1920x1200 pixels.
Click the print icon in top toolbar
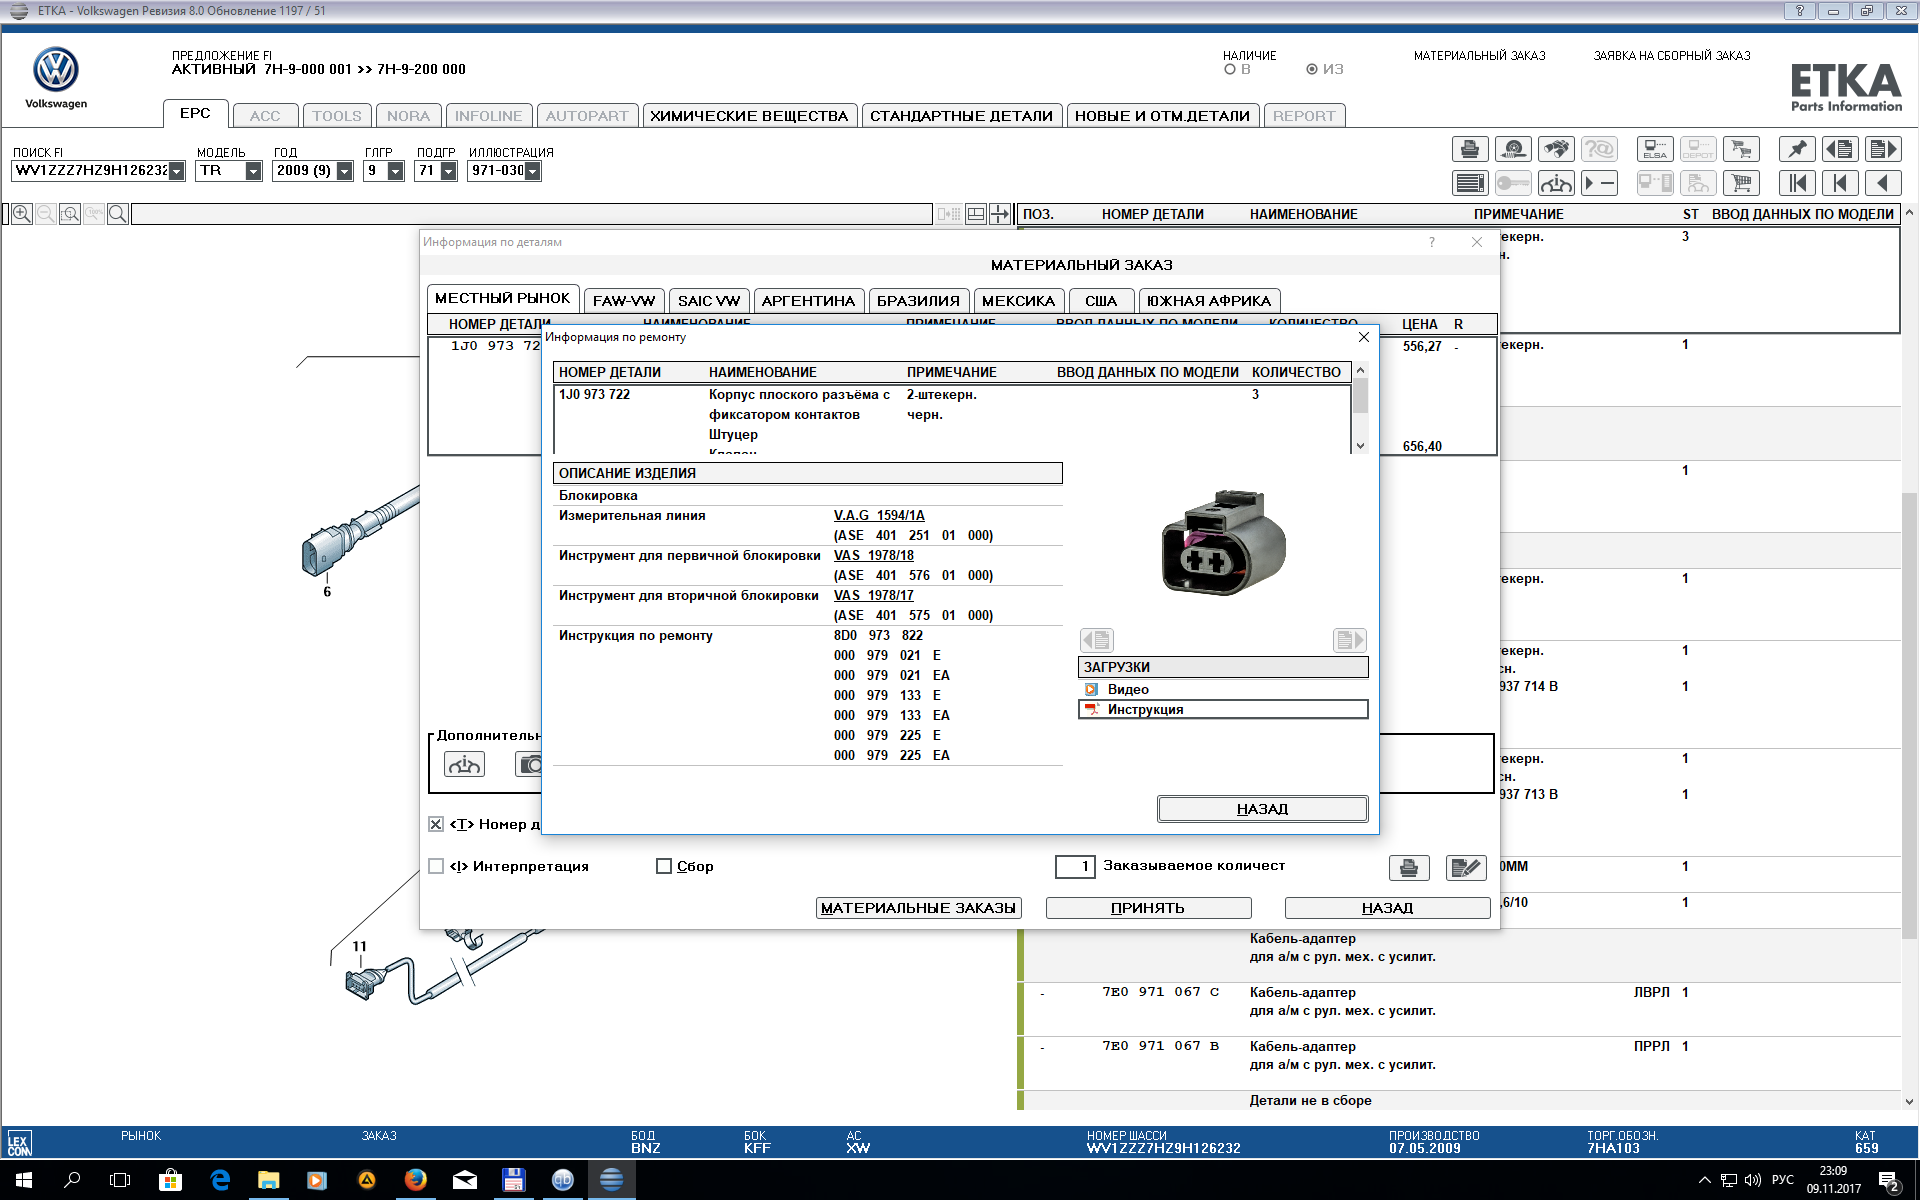click(1469, 149)
